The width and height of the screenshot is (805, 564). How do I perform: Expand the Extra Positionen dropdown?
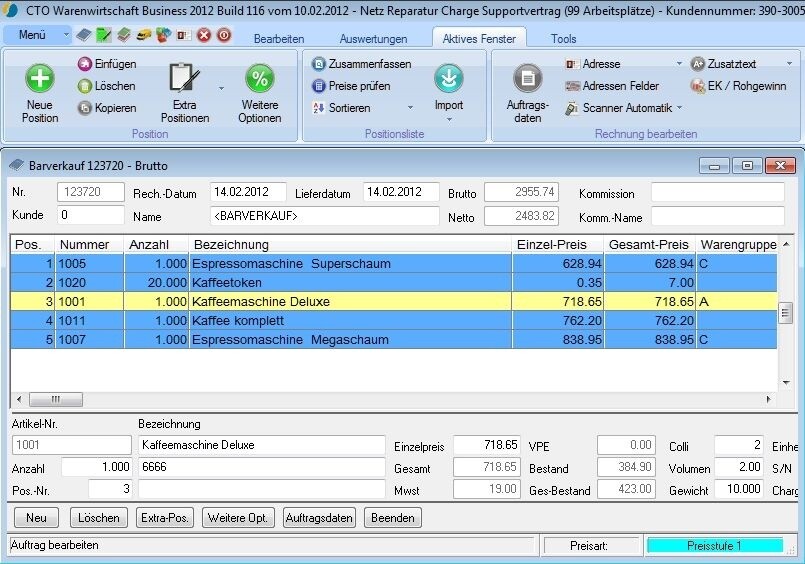[221, 89]
